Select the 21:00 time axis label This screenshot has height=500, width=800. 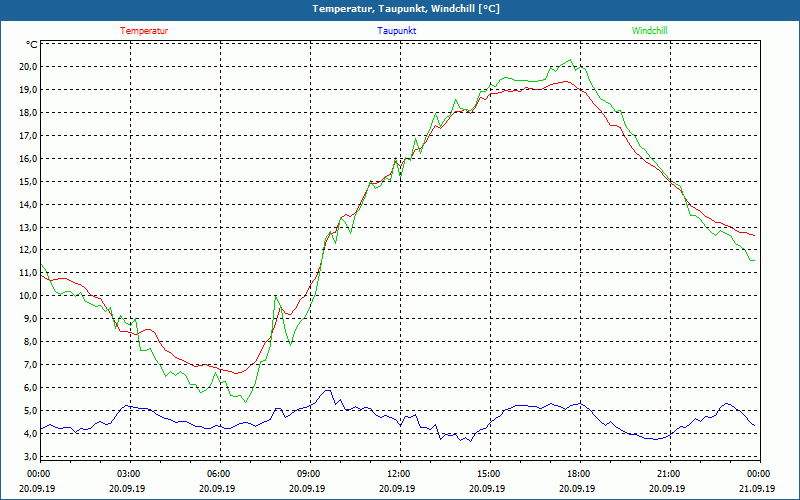[x=668, y=474]
